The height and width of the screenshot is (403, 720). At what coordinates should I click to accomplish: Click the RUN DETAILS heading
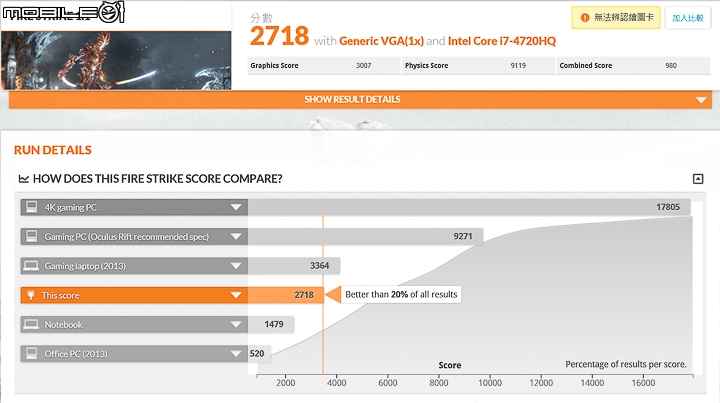(53, 150)
